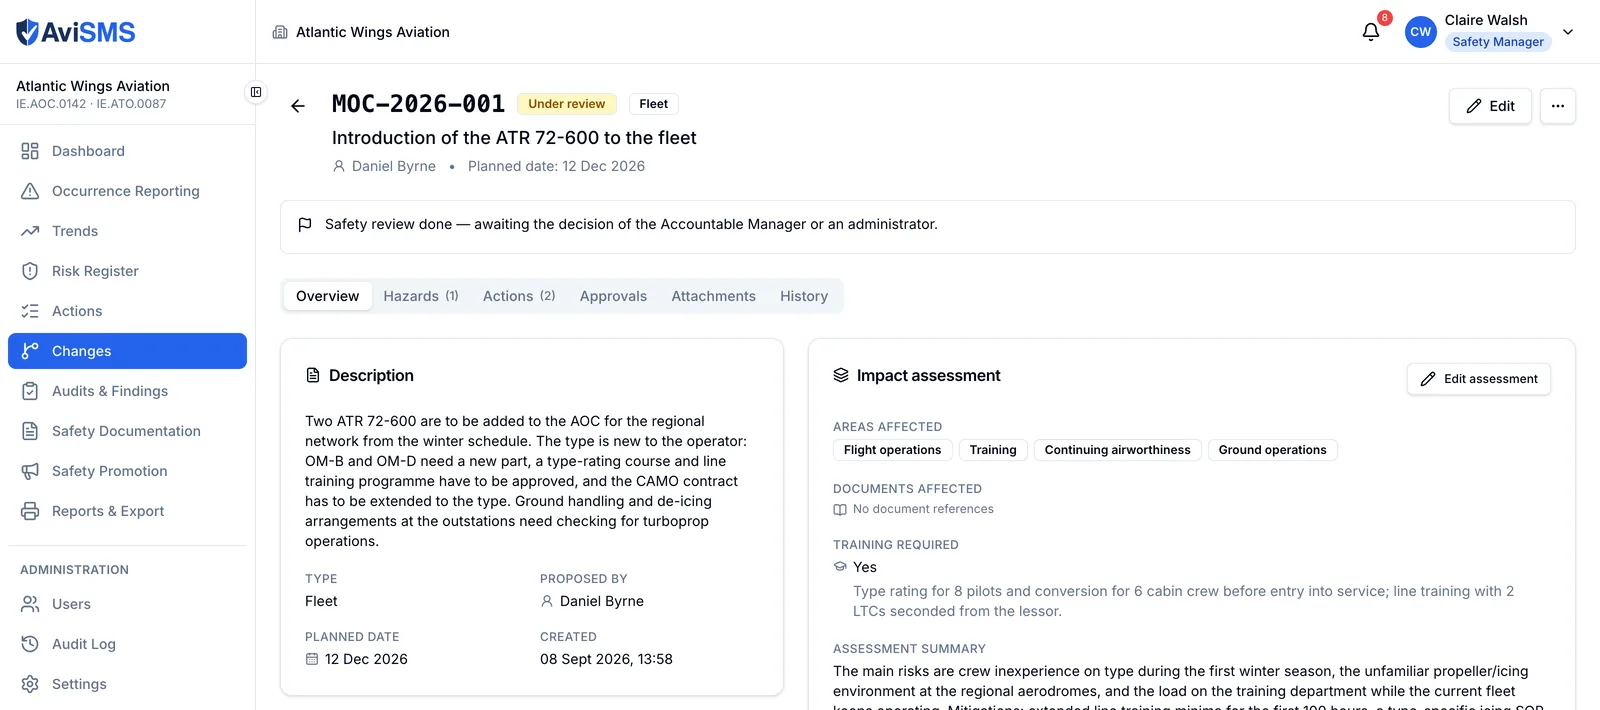The height and width of the screenshot is (710, 1600).
Task: Switch to the Attachments tab
Action: click(713, 296)
